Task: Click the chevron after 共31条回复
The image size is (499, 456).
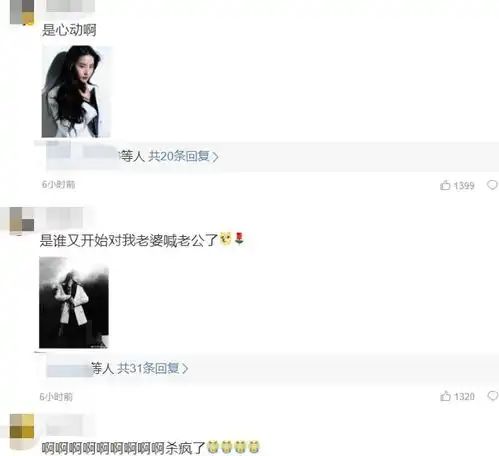Action: tap(185, 368)
